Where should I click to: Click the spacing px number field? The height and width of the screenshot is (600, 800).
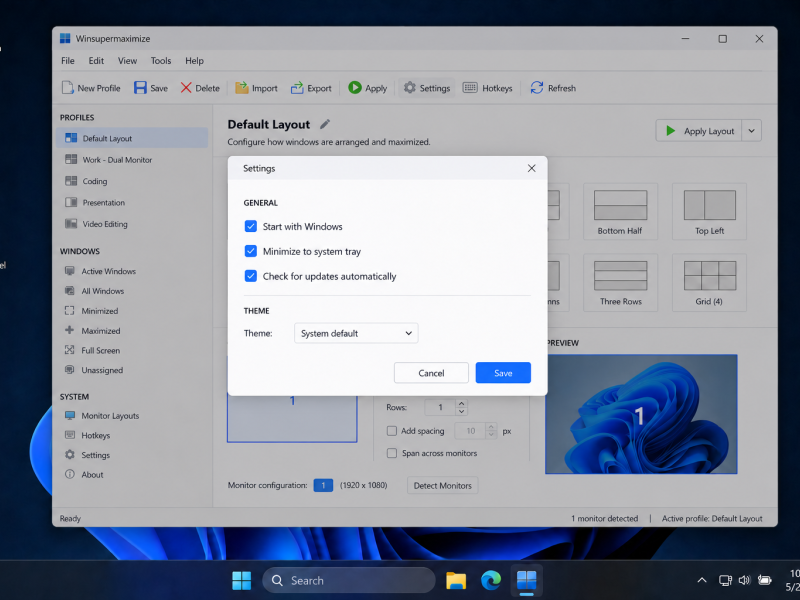470,431
